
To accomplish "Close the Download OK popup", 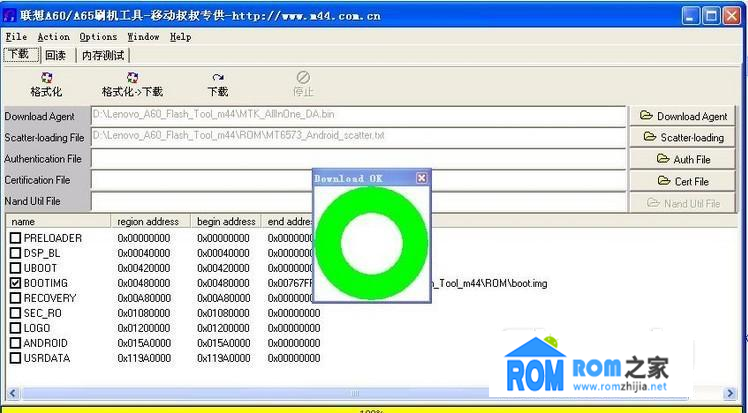I will point(422,178).
